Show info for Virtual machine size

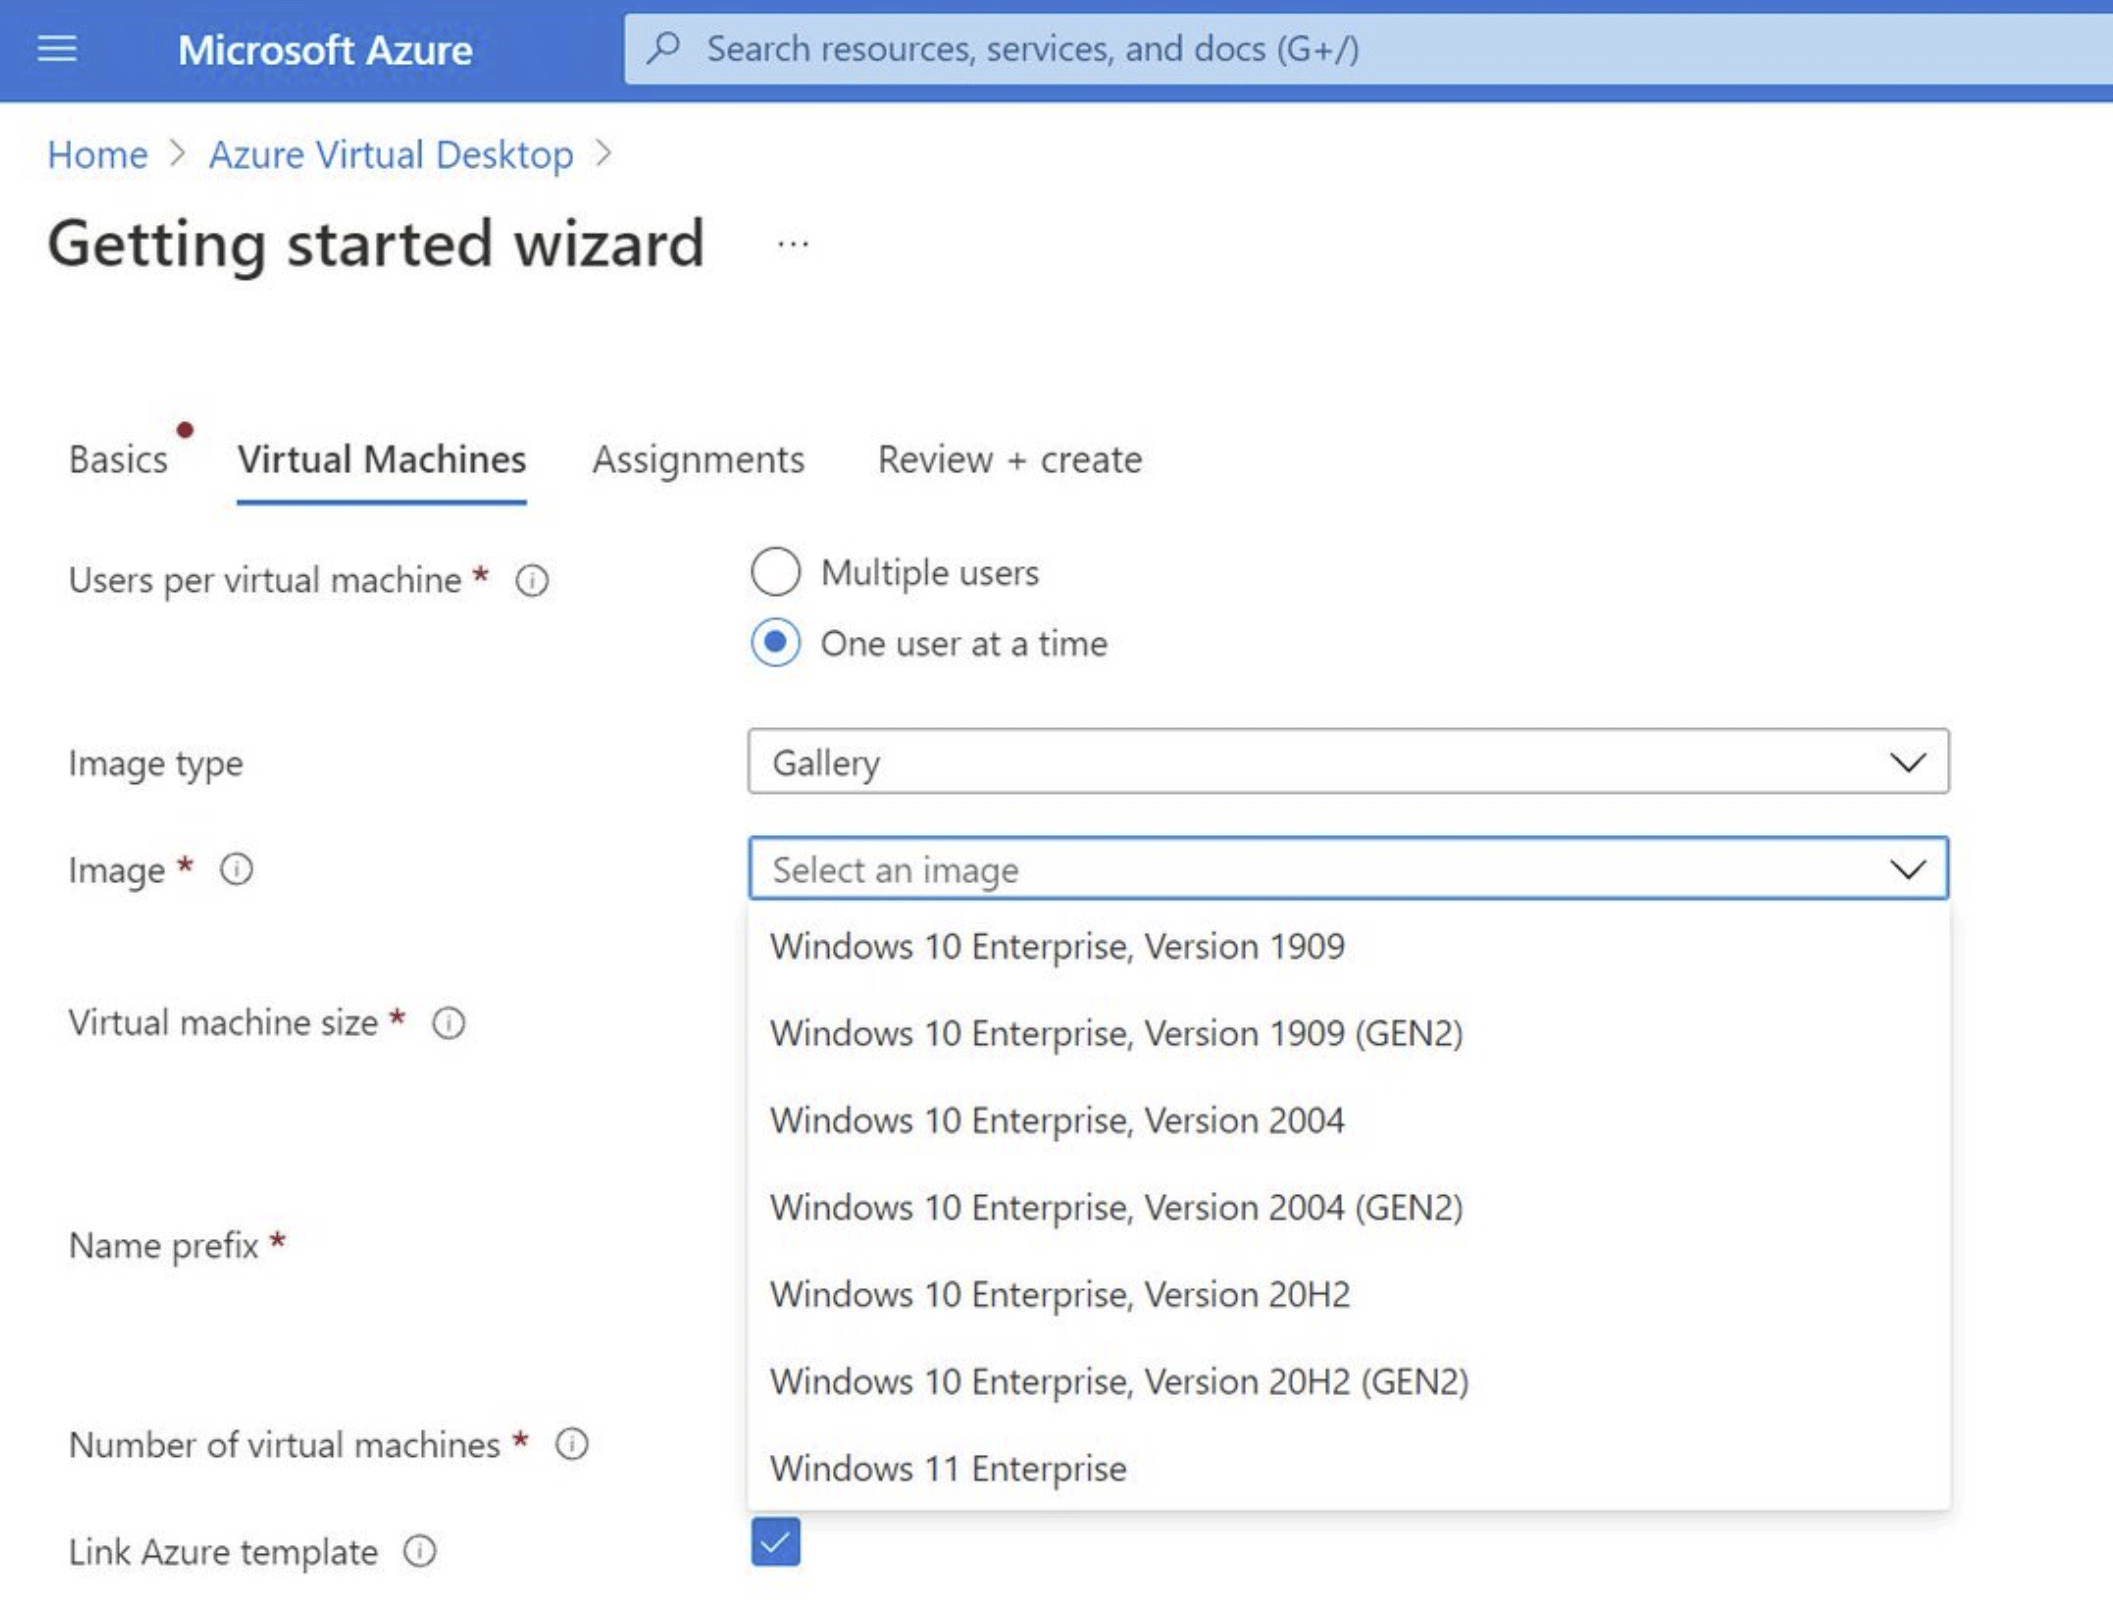tap(449, 1023)
